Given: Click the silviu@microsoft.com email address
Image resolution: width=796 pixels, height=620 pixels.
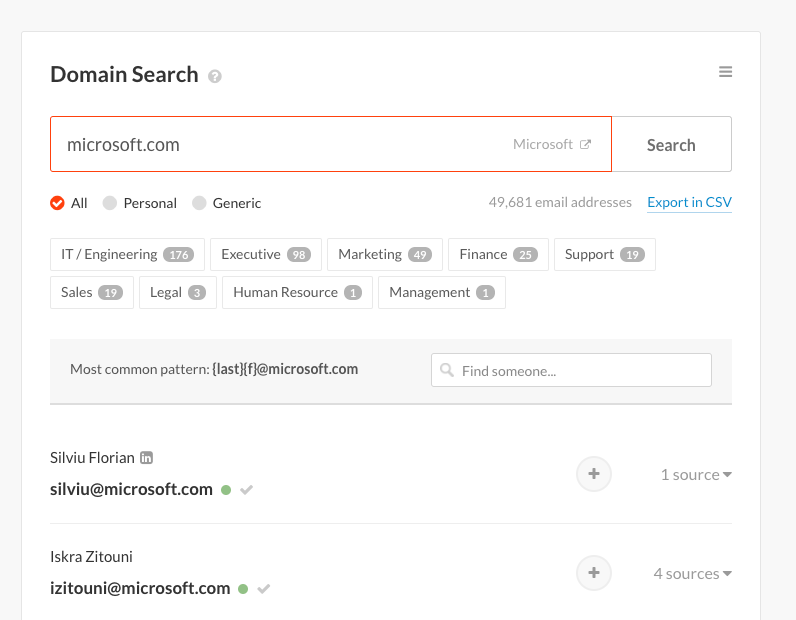Looking at the screenshot, I should coord(131,490).
